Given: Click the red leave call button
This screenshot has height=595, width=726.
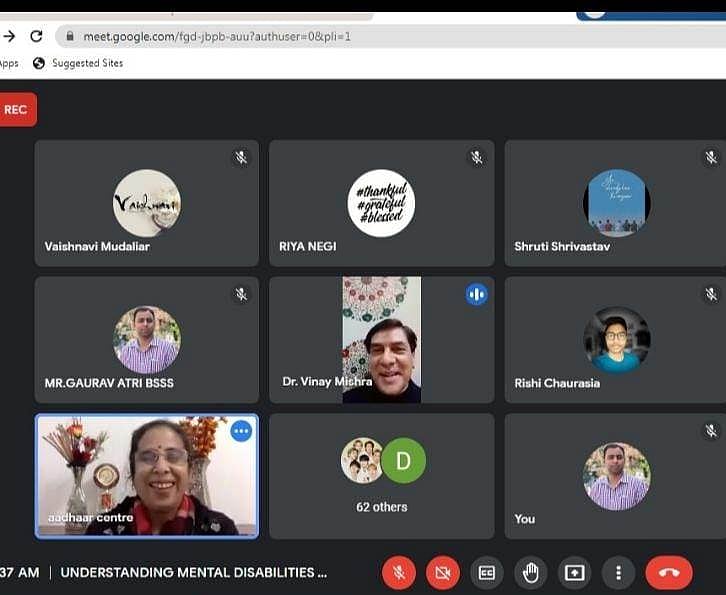Looking at the screenshot, I should 669,573.
